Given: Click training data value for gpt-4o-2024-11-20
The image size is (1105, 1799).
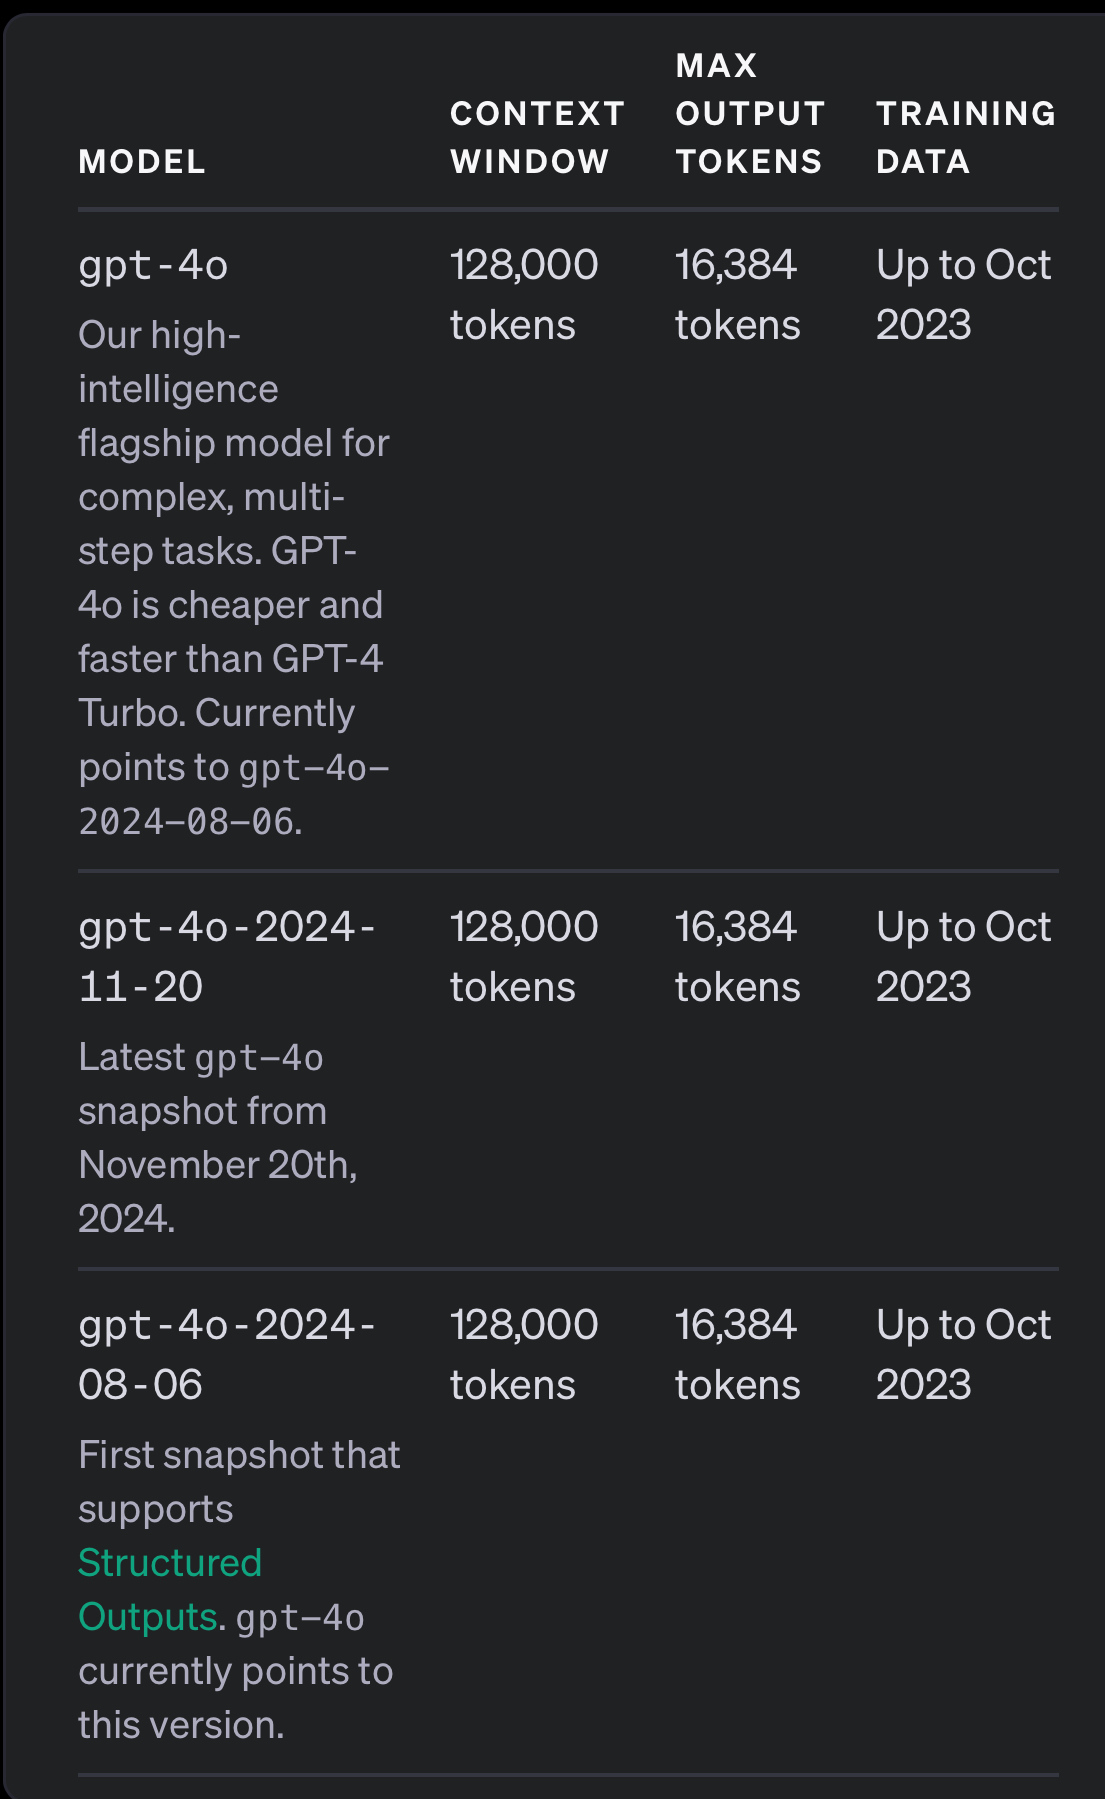Looking at the screenshot, I should tap(962, 957).
